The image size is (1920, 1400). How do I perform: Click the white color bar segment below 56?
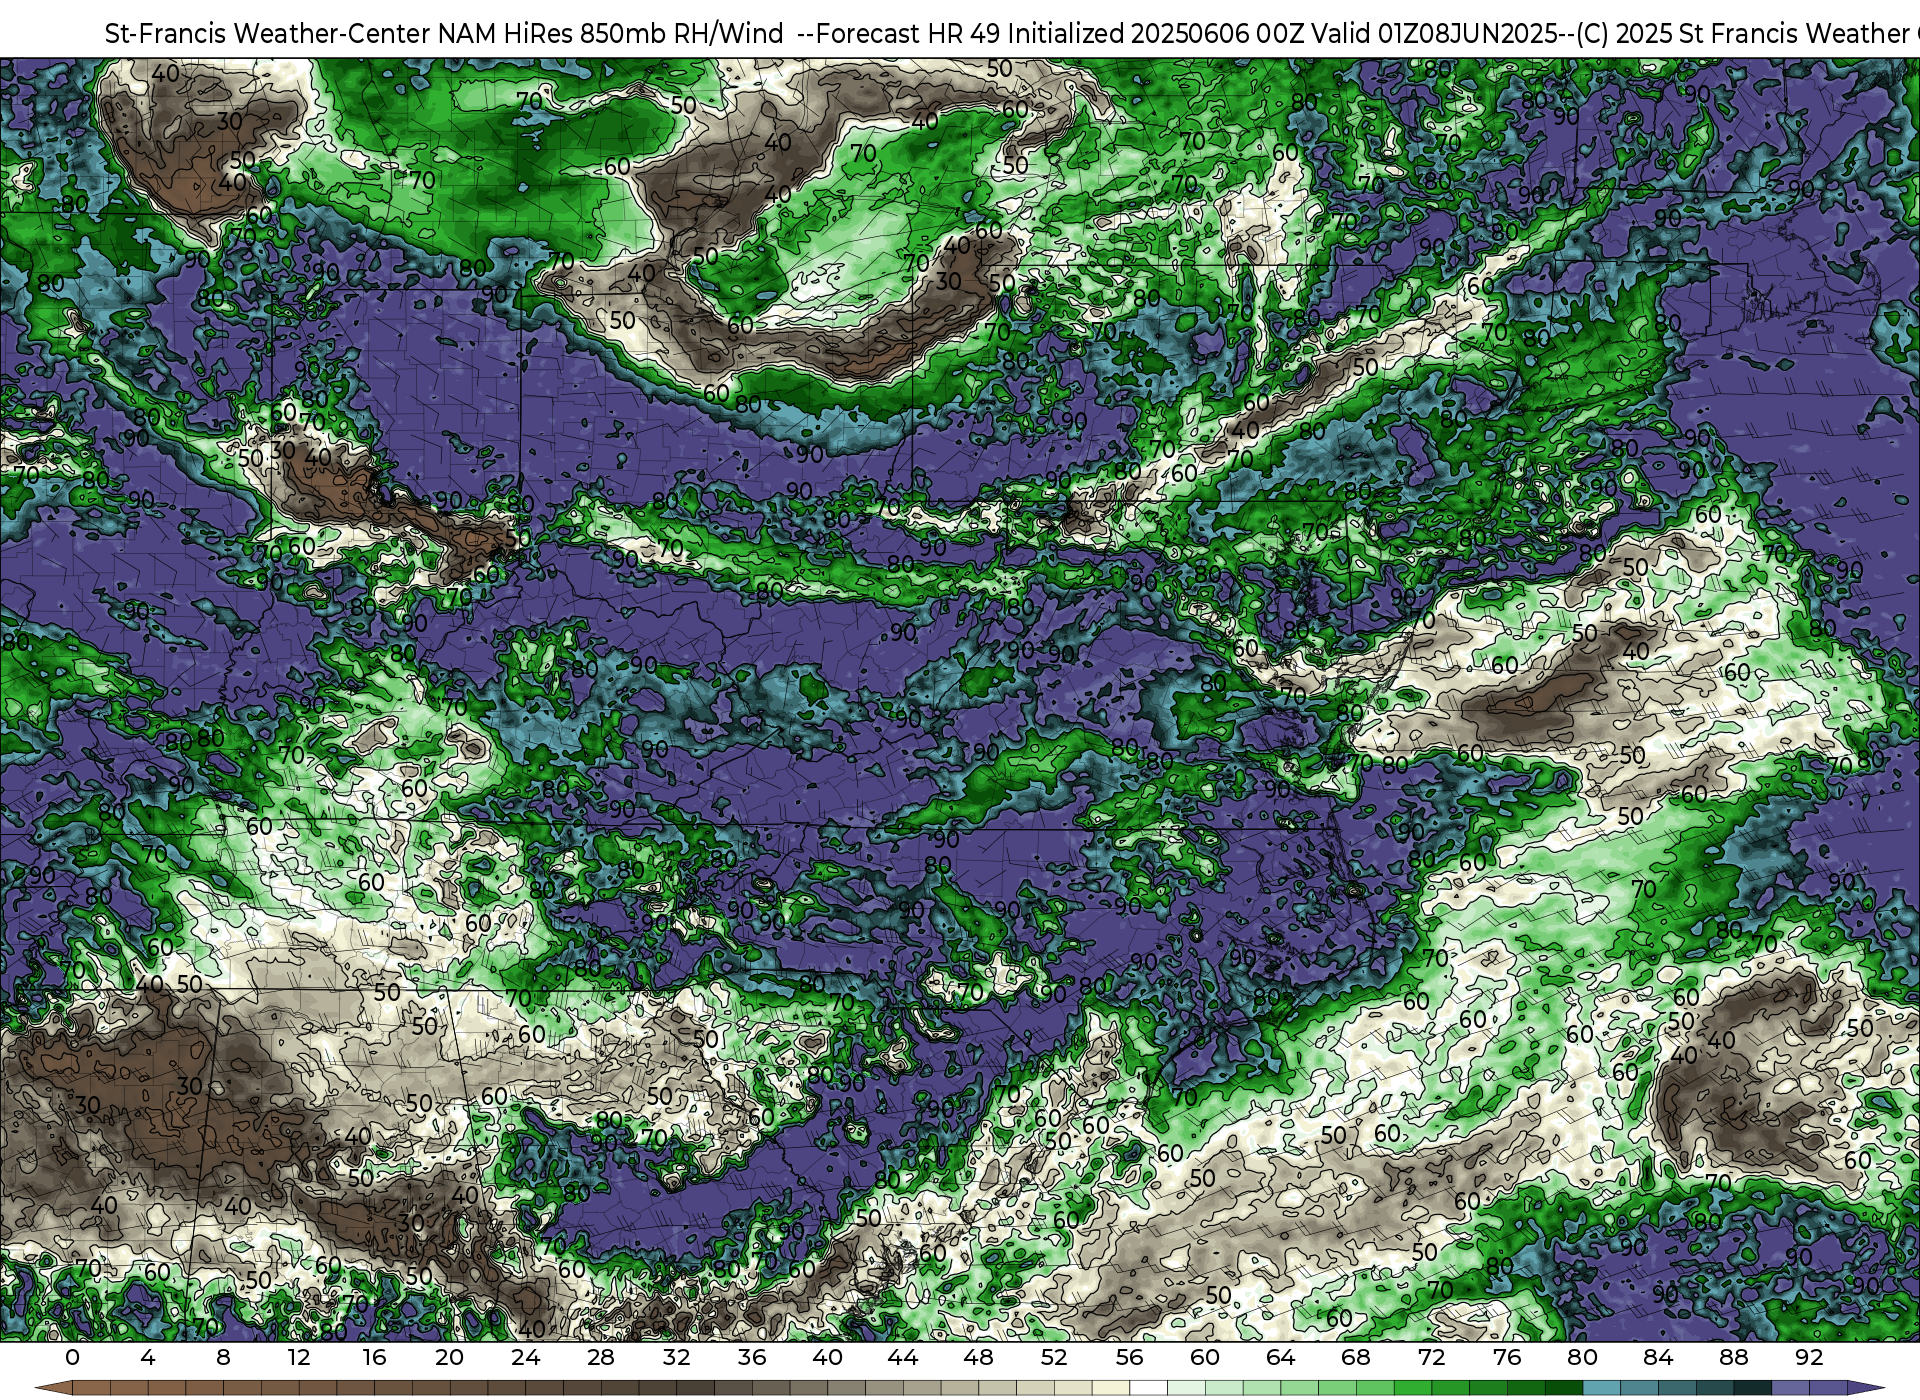click(1148, 1388)
